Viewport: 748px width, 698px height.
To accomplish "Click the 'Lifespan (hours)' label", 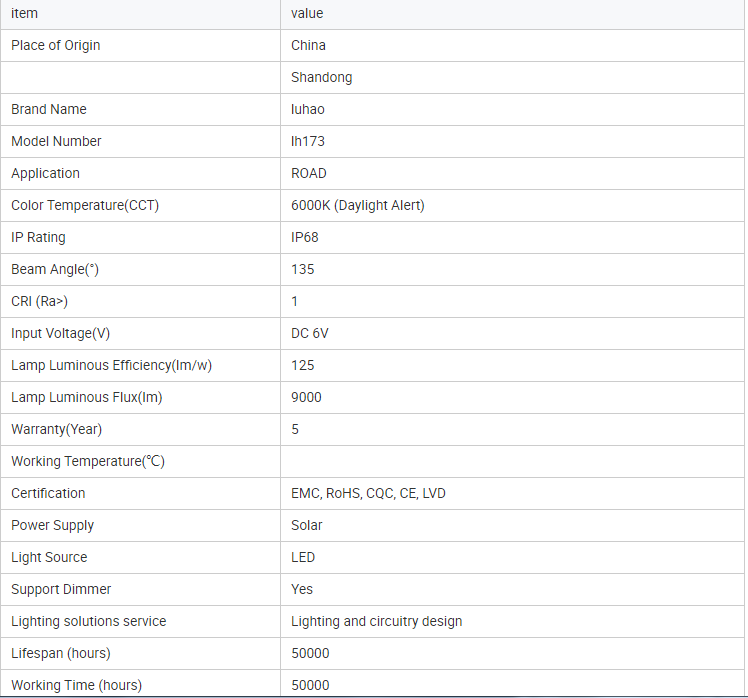I will point(60,653).
